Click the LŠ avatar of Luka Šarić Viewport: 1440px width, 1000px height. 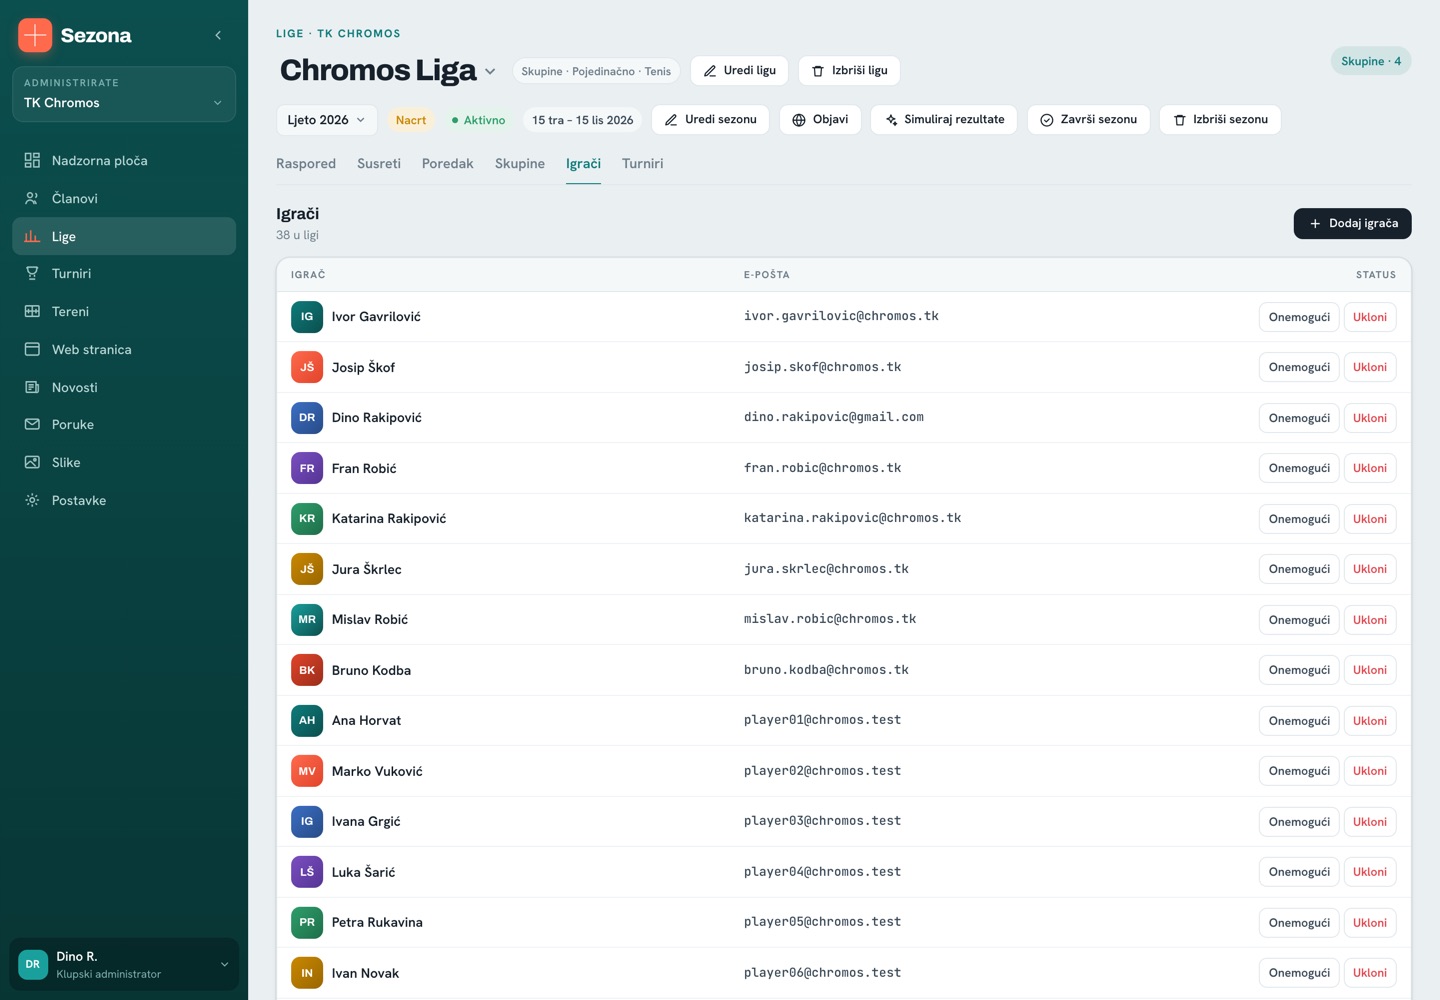coord(307,872)
